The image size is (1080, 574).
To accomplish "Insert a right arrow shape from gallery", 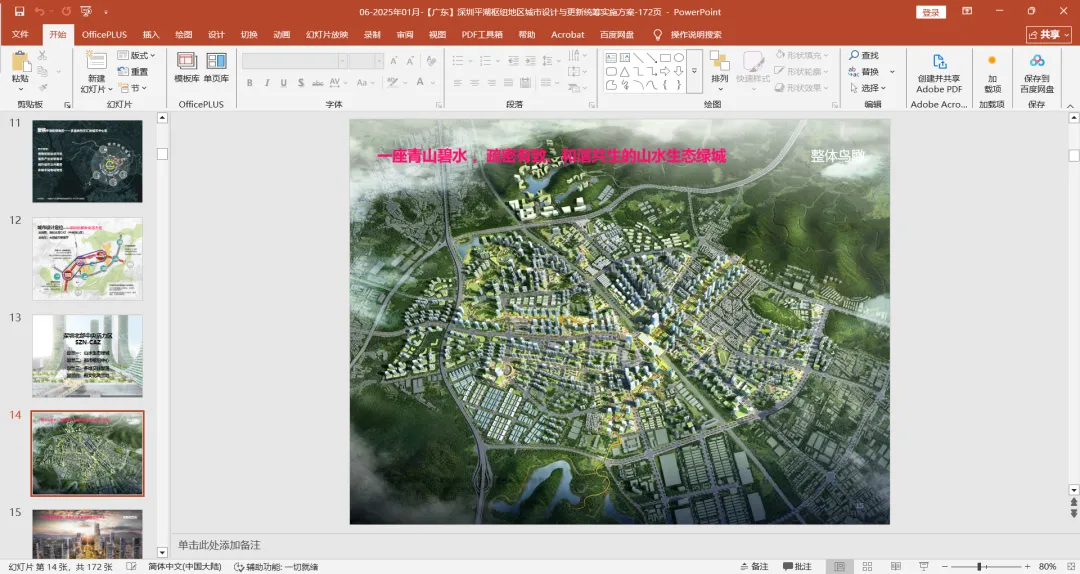I will (665, 71).
